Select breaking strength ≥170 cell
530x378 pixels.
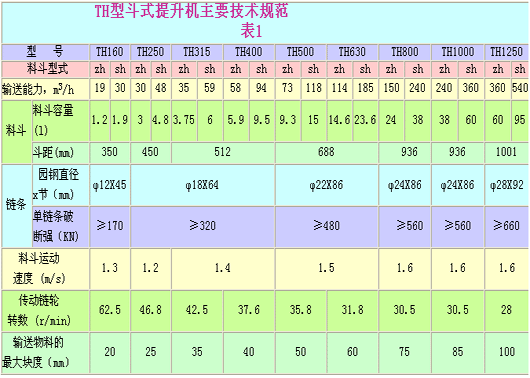tap(110, 226)
